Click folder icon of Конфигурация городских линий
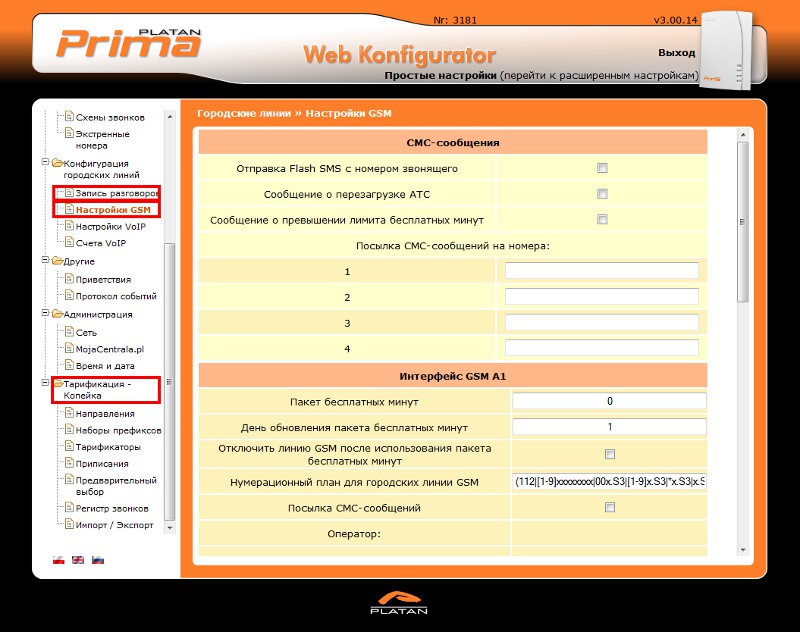 click(57, 163)
